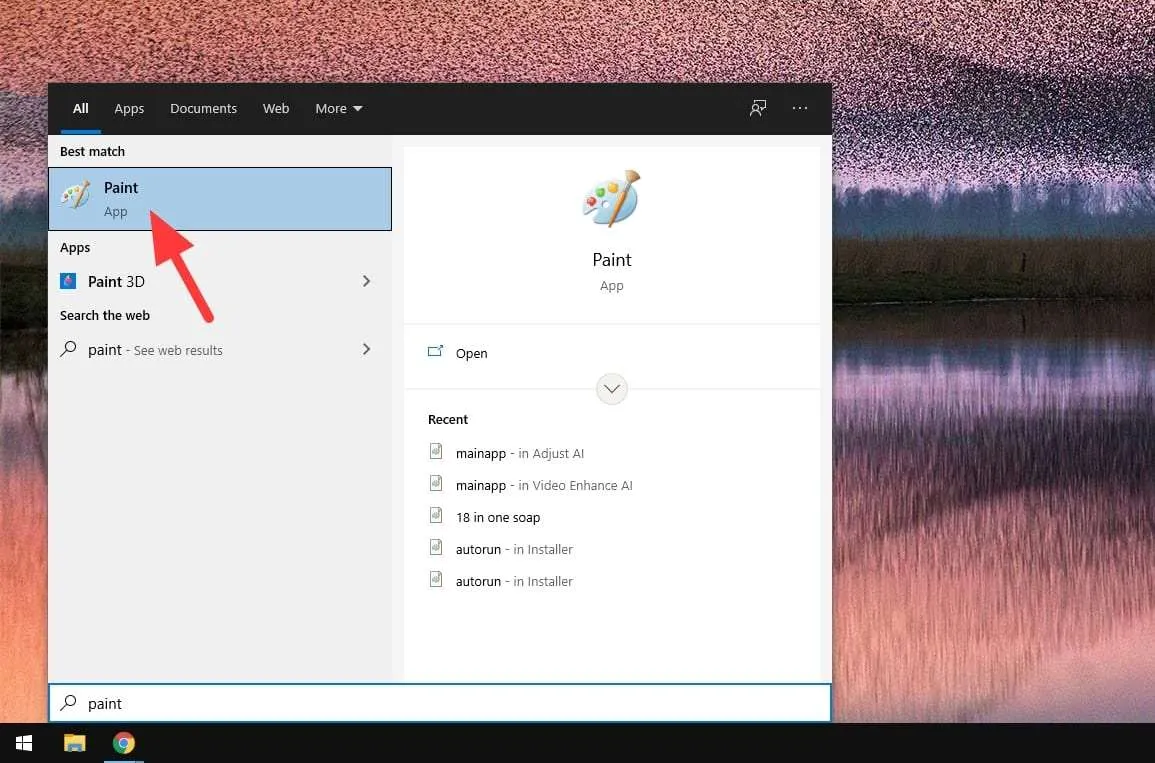
Task: Click the web search magnifier icon beside paint
Action: (69, 349)
